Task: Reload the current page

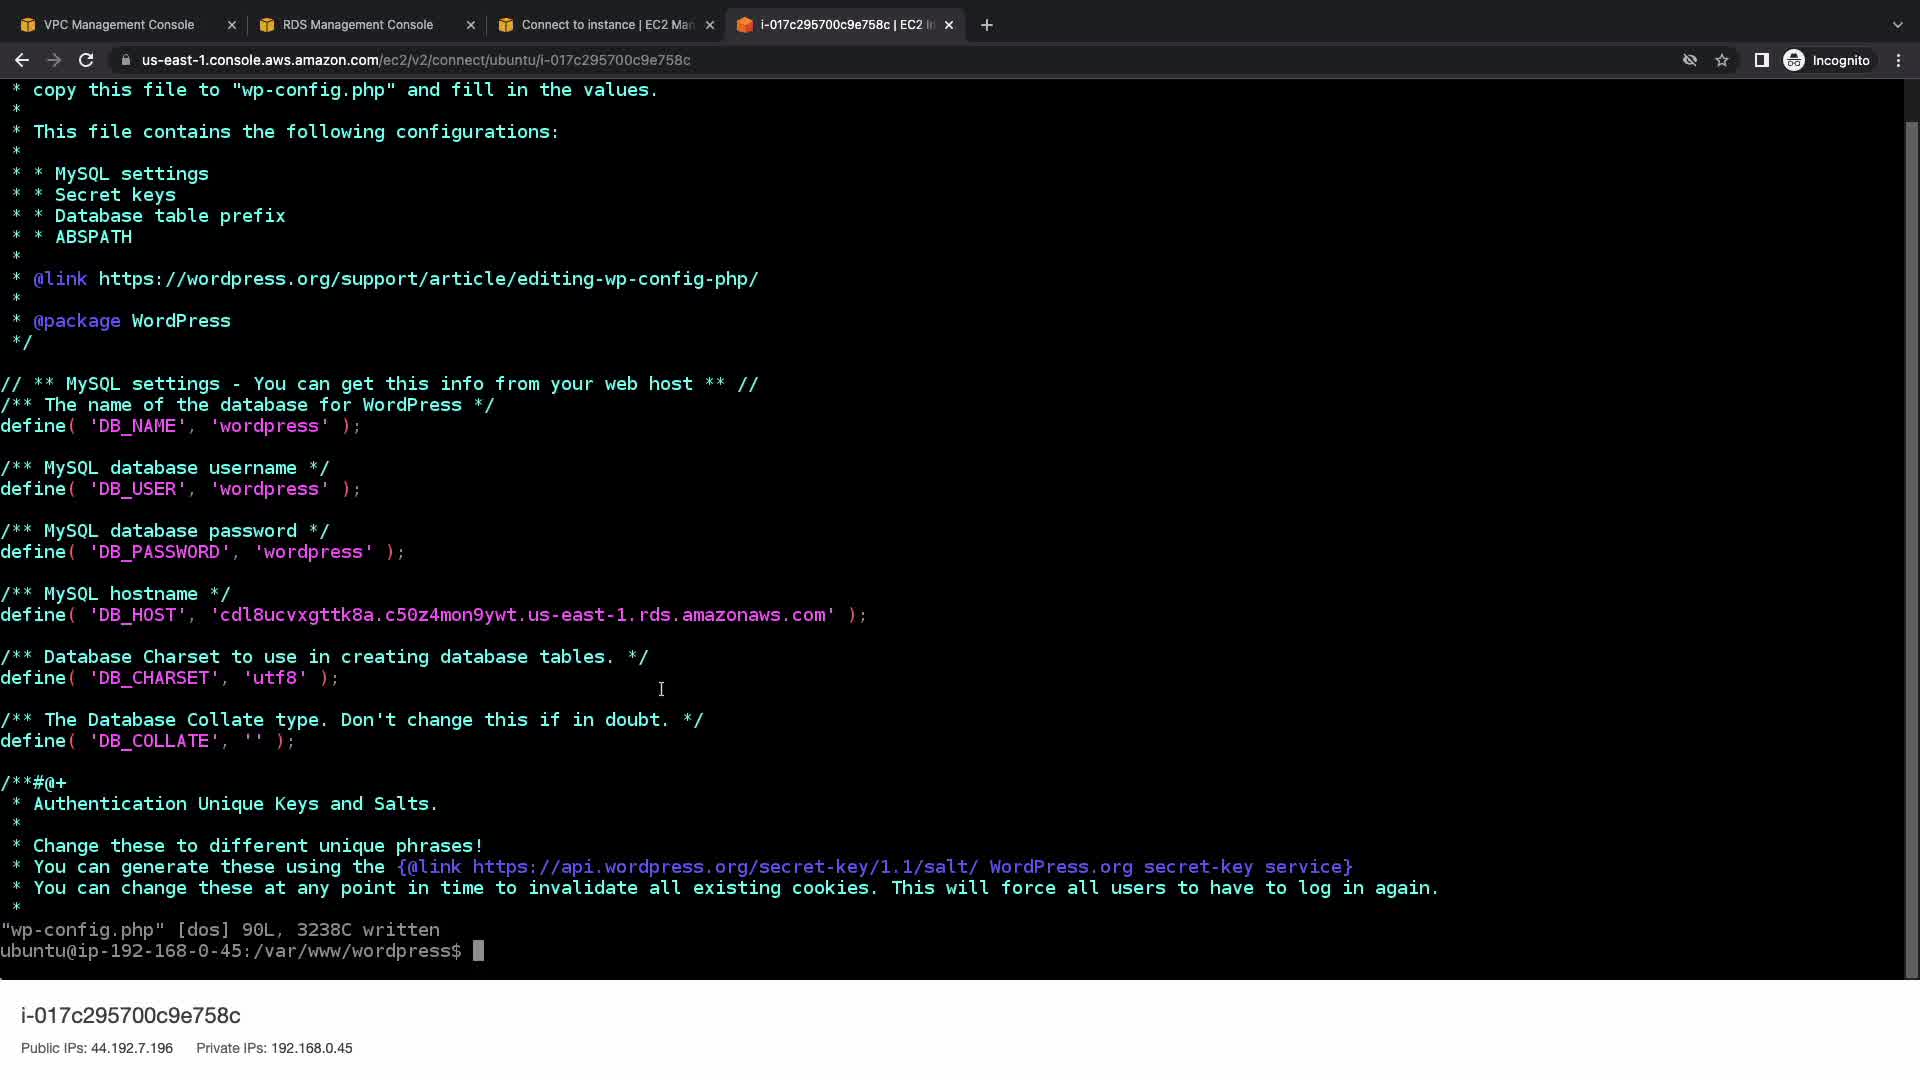Action: (86, 60)
